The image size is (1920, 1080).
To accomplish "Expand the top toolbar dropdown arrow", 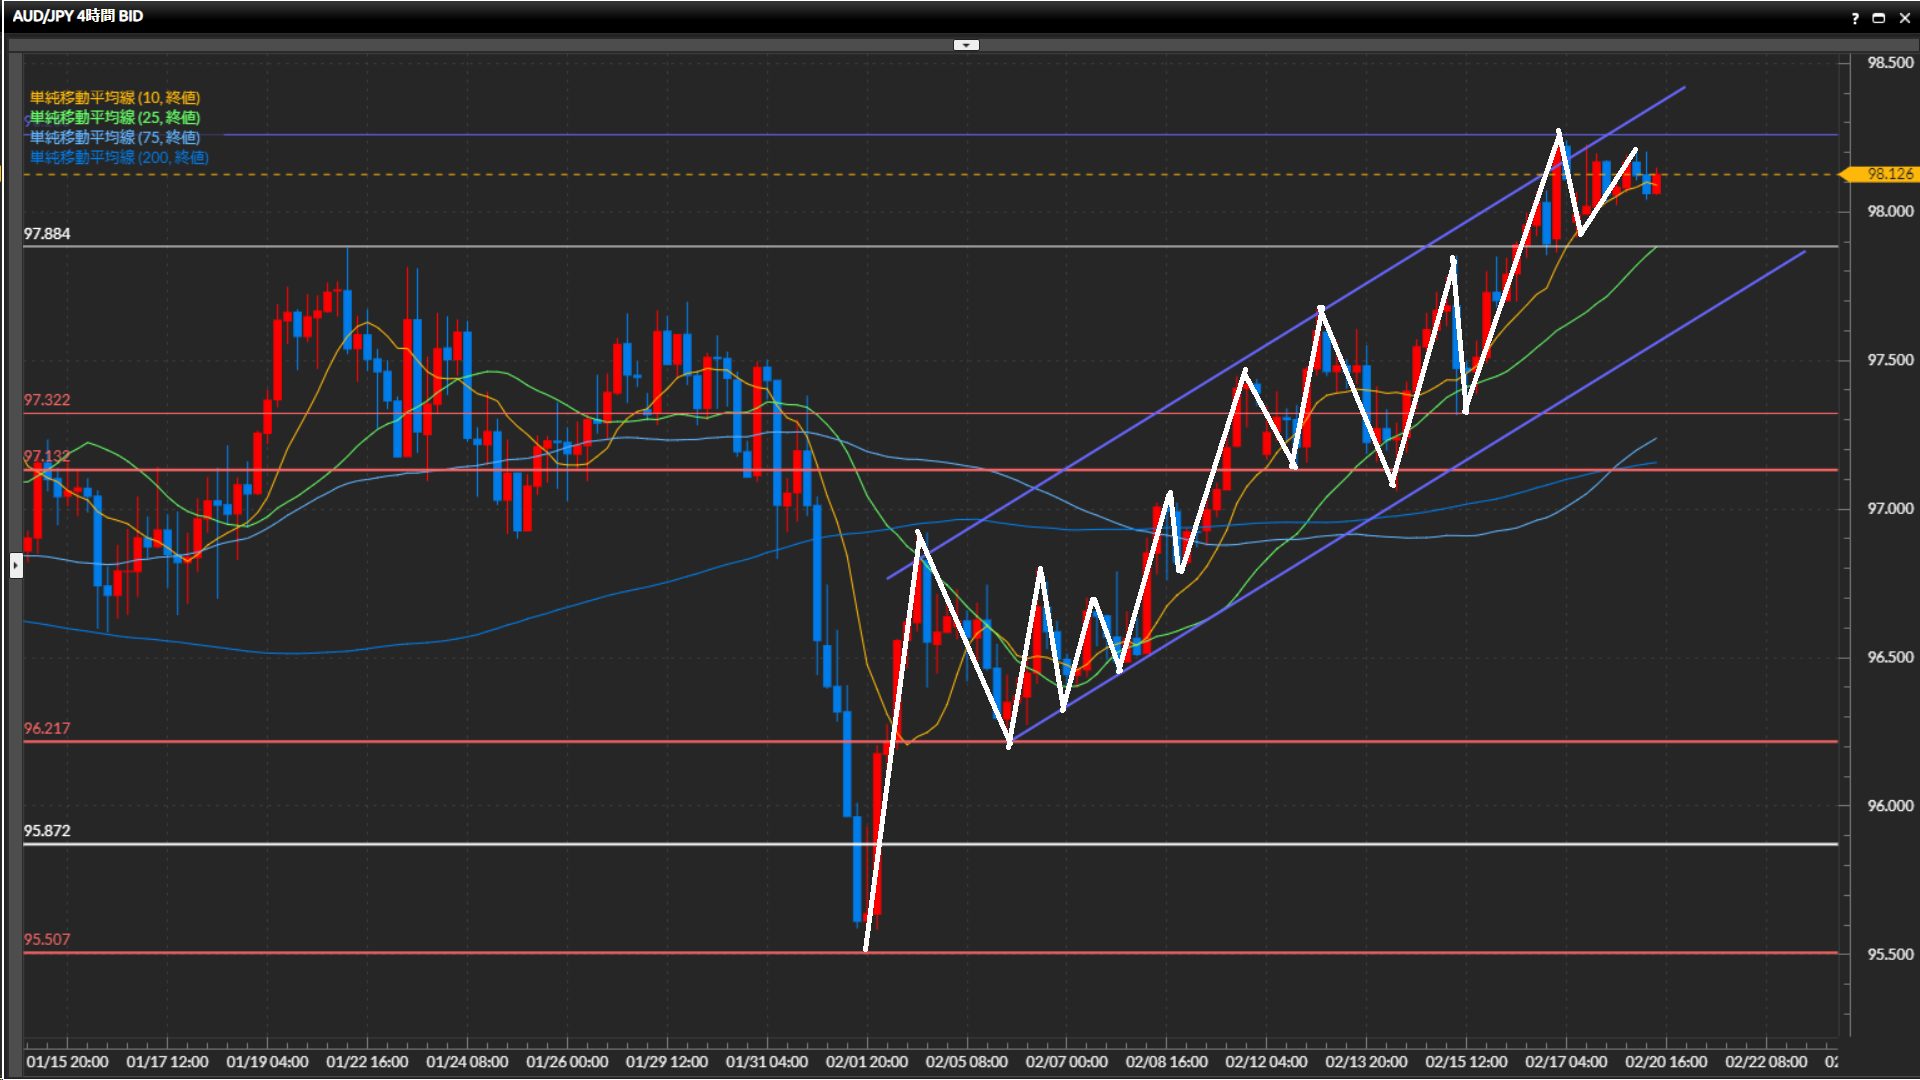I will point(966,45).
